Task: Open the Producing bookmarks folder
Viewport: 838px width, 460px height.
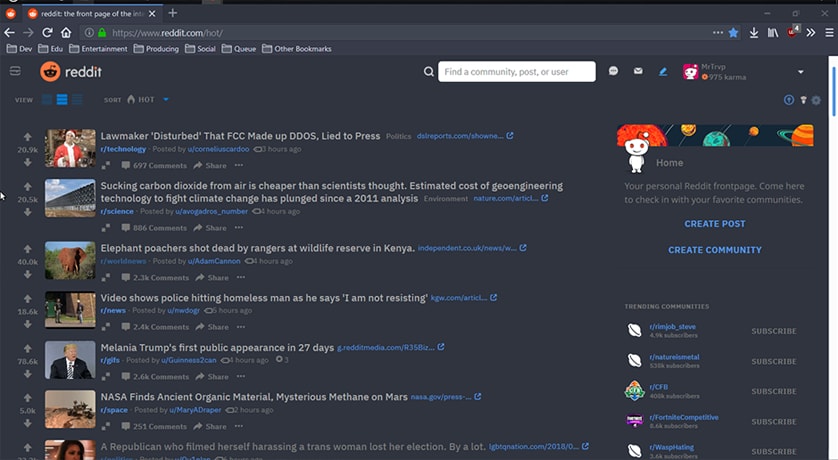Action: click(156, 49)
